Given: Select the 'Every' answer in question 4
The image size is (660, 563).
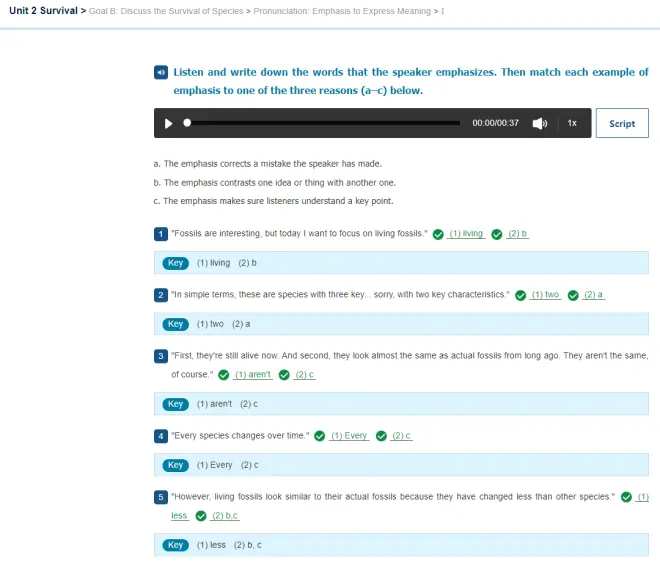Looking at the screenshot, I should tap(349, 436).
